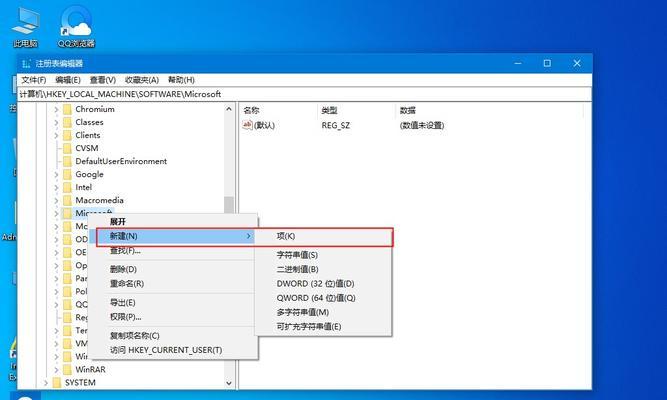
Task: Expand the Intel key
Action: point(56,187)
